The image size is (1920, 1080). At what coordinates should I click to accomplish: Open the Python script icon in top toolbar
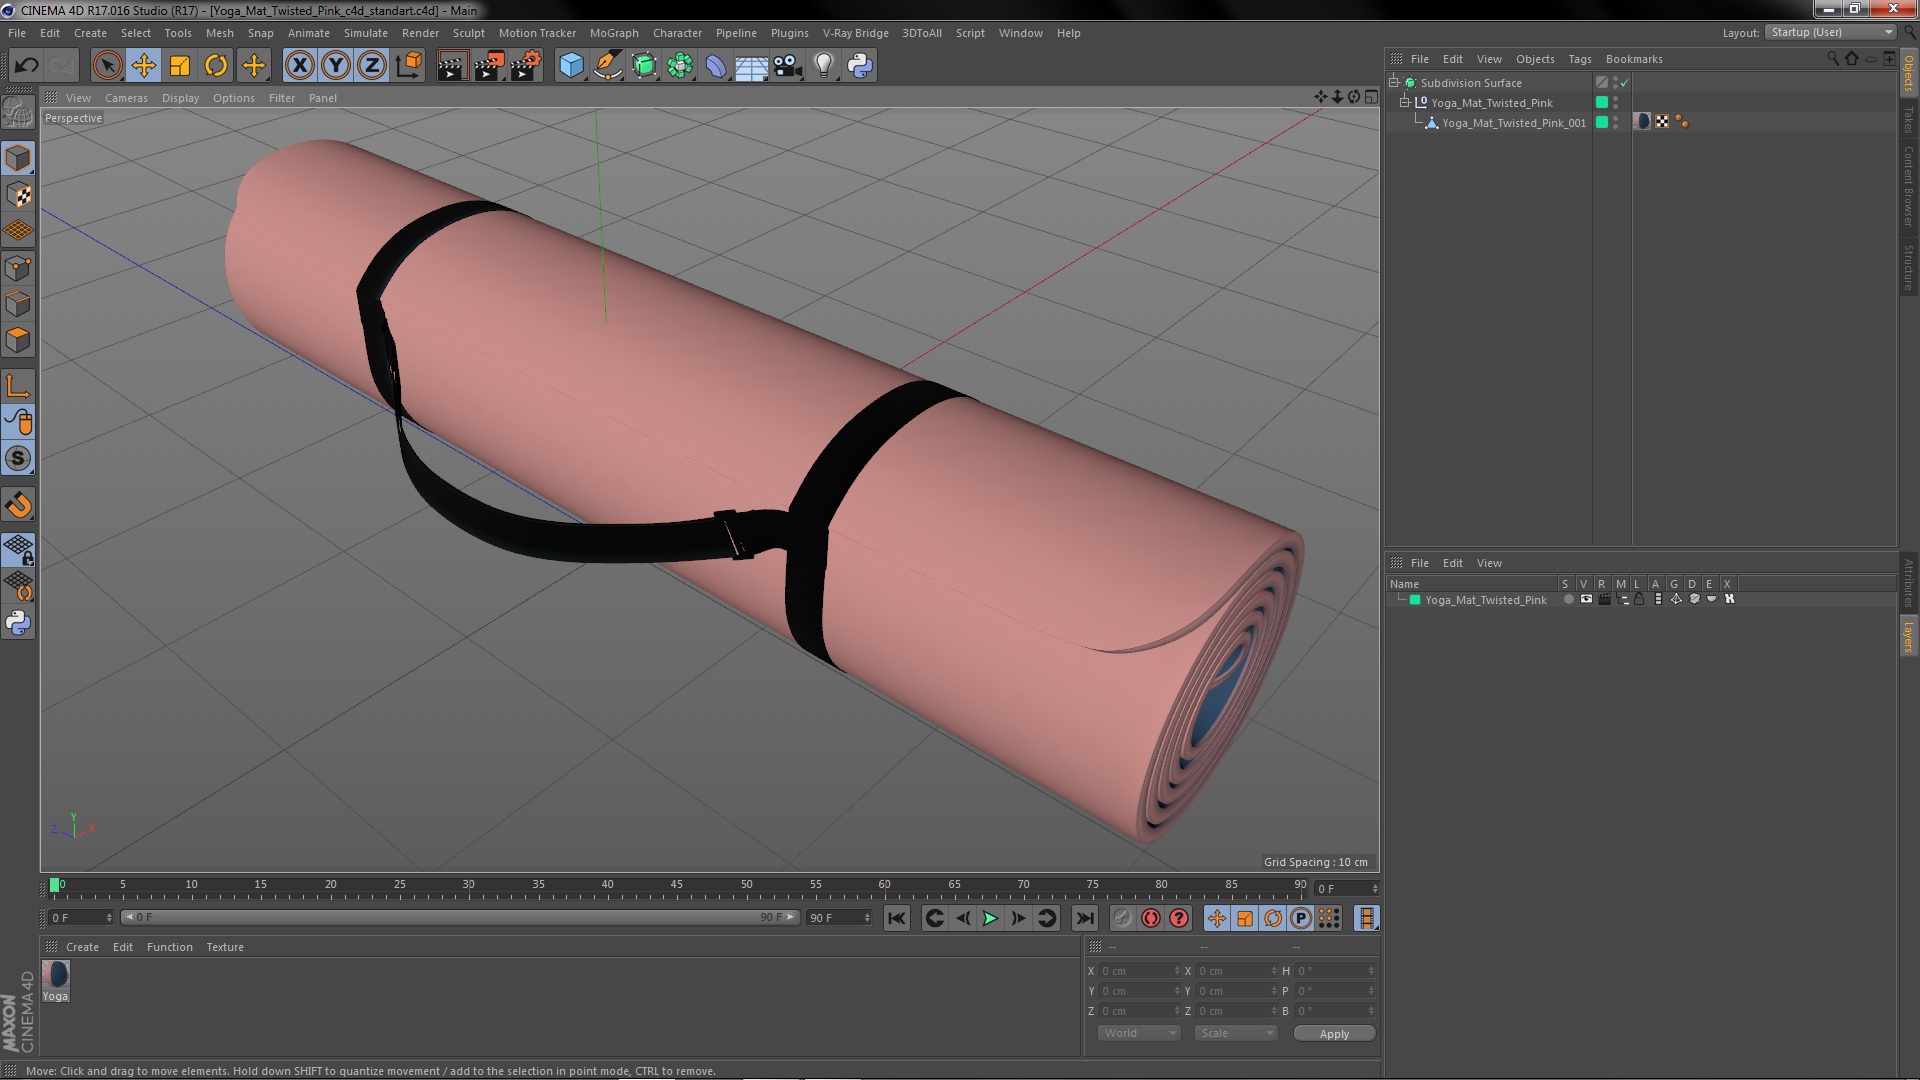click(860, 66)
